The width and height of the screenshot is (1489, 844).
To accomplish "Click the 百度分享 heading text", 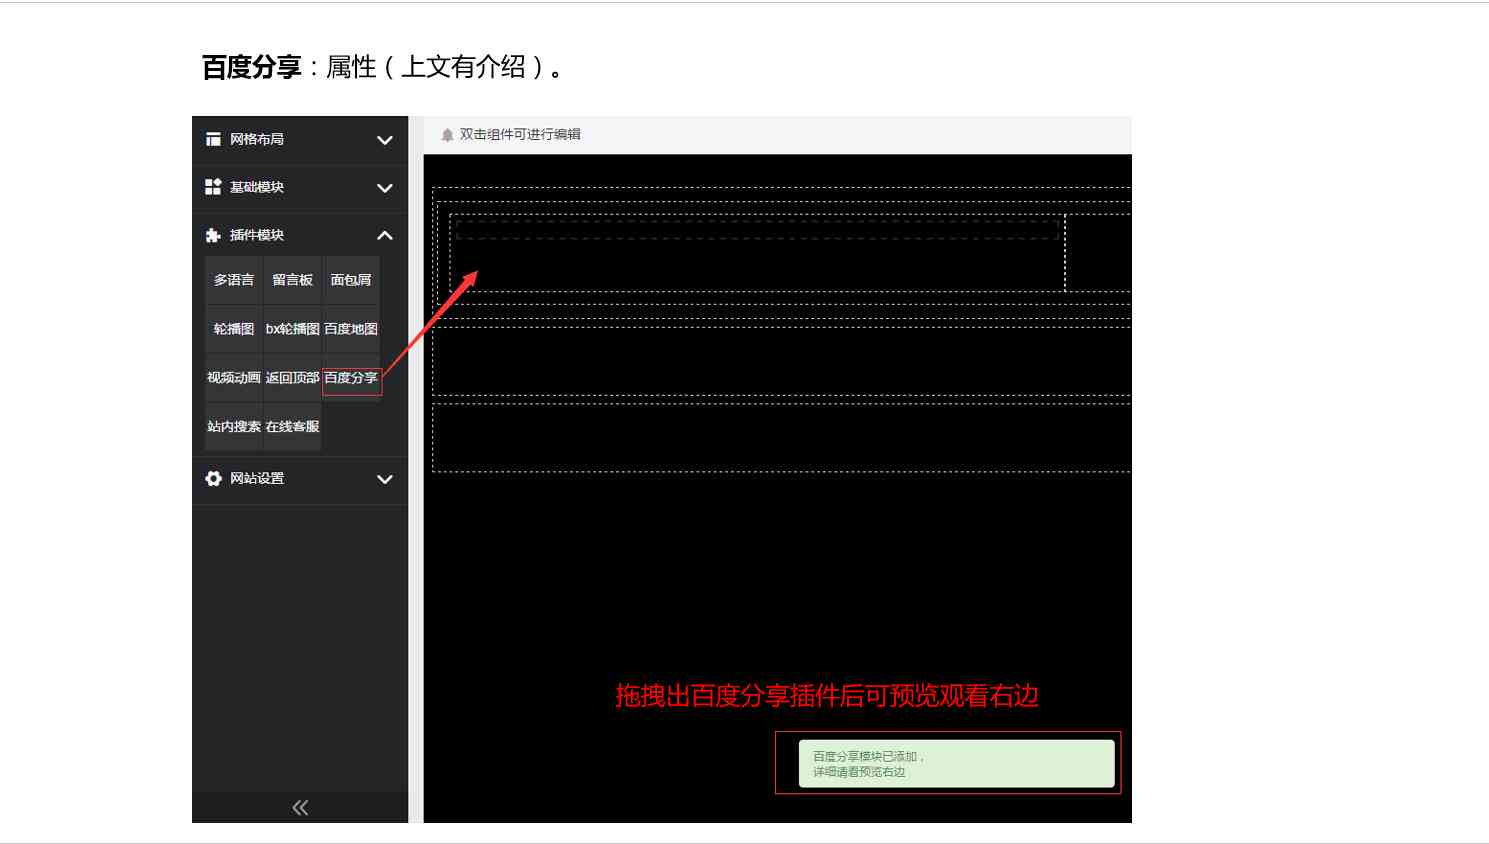I will [x=251, y=67].
